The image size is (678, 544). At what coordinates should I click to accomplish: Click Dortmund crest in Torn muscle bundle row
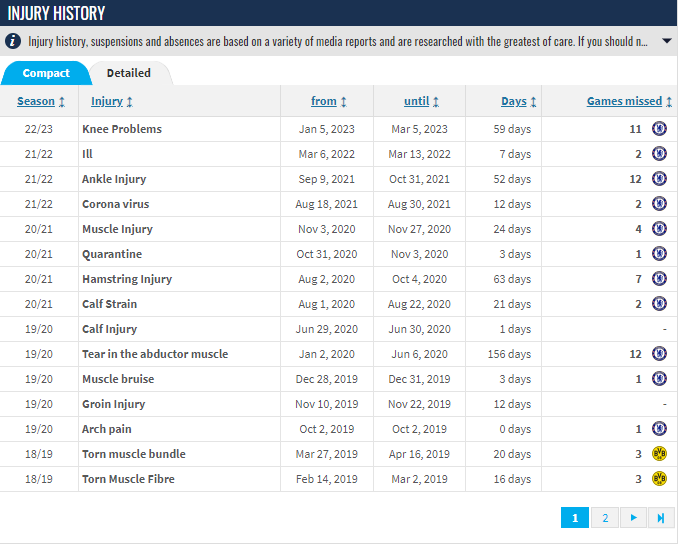659,454
